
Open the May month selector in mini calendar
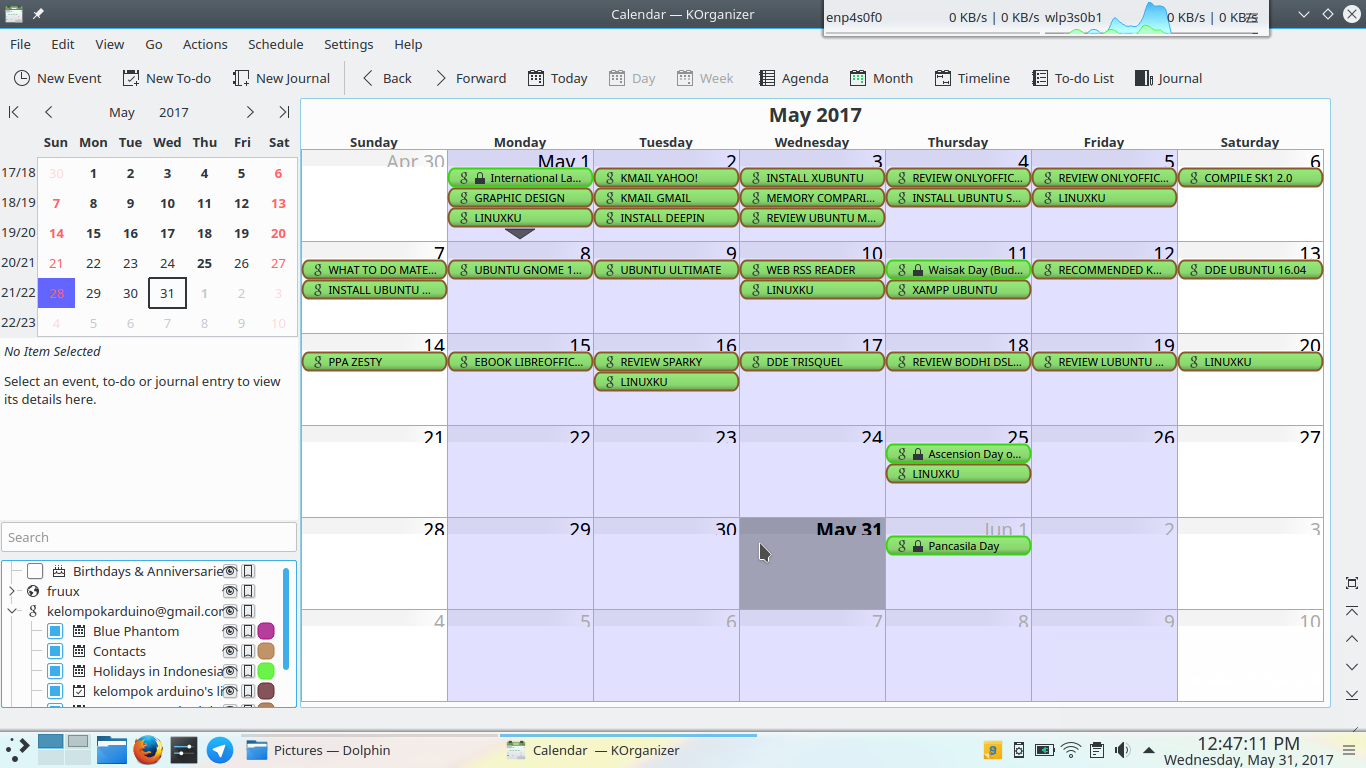pos(122,112)
